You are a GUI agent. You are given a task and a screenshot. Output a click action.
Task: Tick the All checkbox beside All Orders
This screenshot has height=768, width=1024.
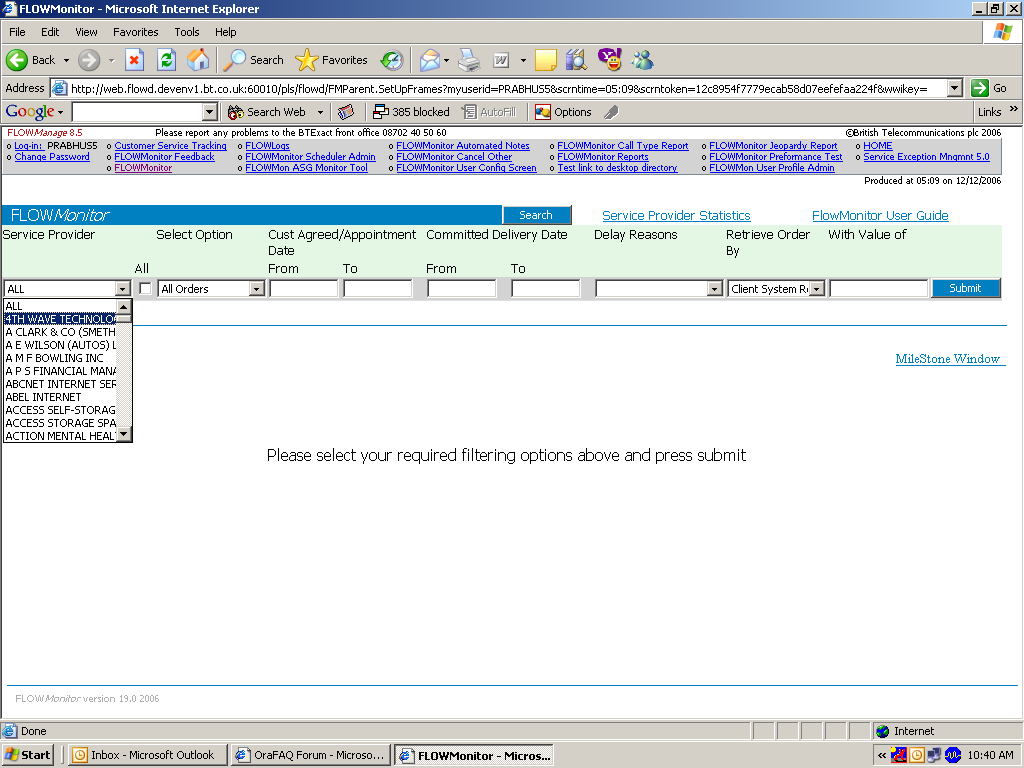(145, 289)
